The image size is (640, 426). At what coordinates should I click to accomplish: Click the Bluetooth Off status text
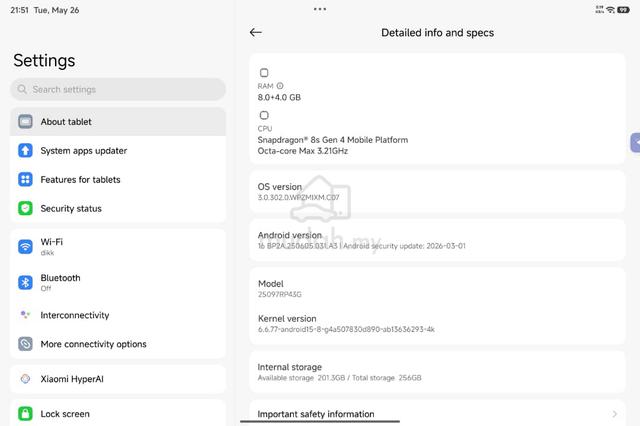tap(46, 288)
